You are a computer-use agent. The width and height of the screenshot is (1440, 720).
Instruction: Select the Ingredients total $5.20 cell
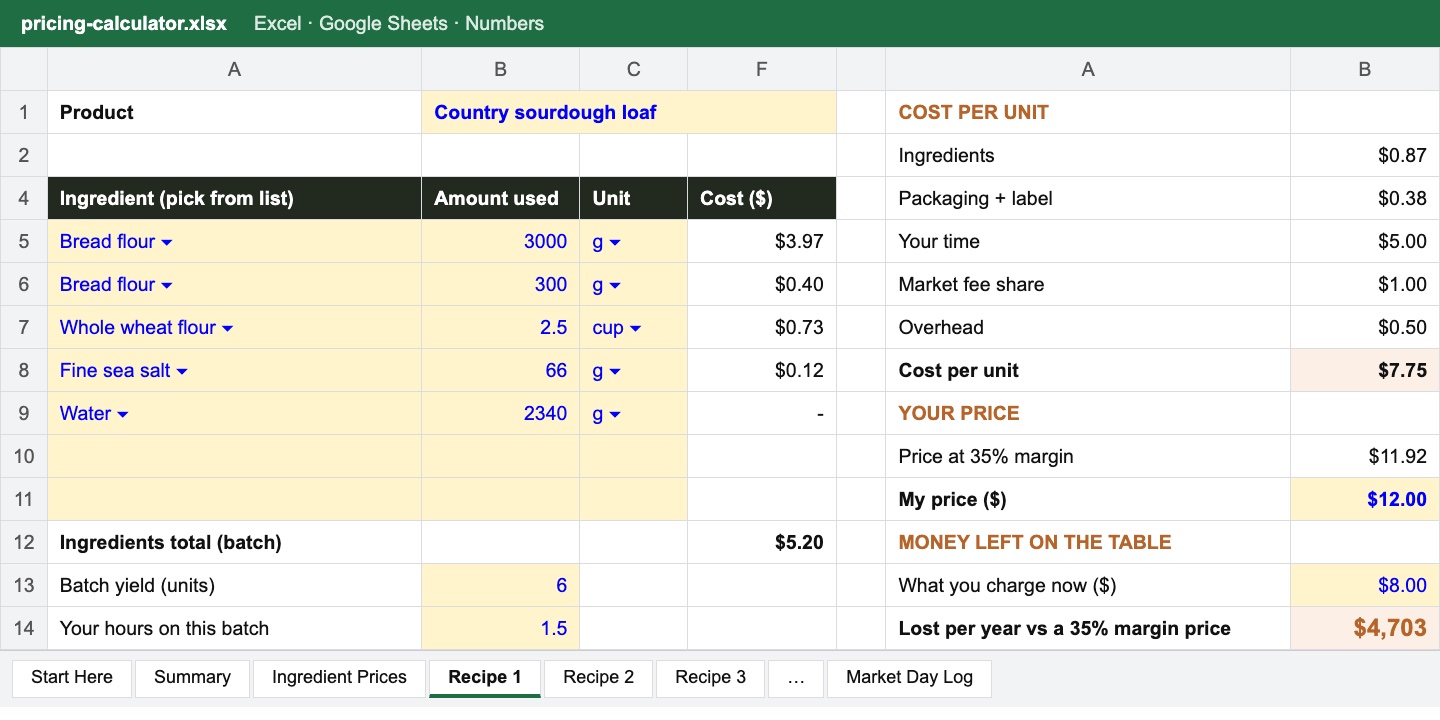[x=761, y=542]
